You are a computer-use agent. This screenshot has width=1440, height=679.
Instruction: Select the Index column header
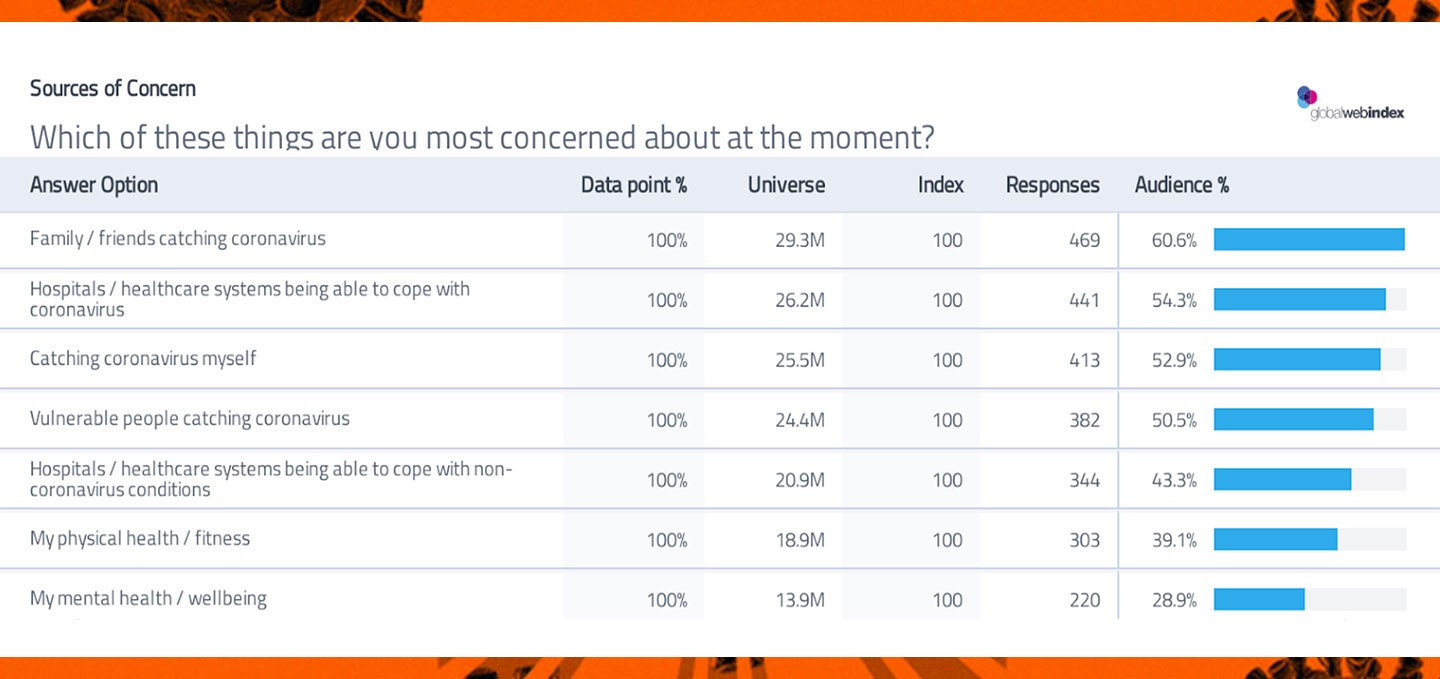(x=940, y=185)
